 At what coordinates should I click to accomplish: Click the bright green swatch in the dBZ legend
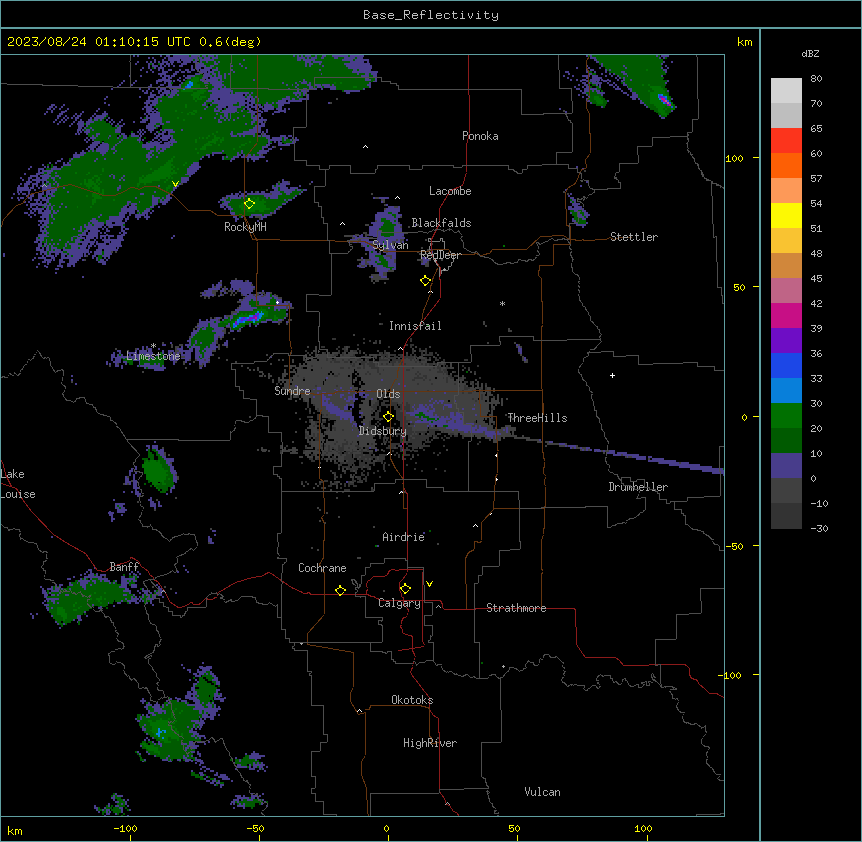pos(786,416)
